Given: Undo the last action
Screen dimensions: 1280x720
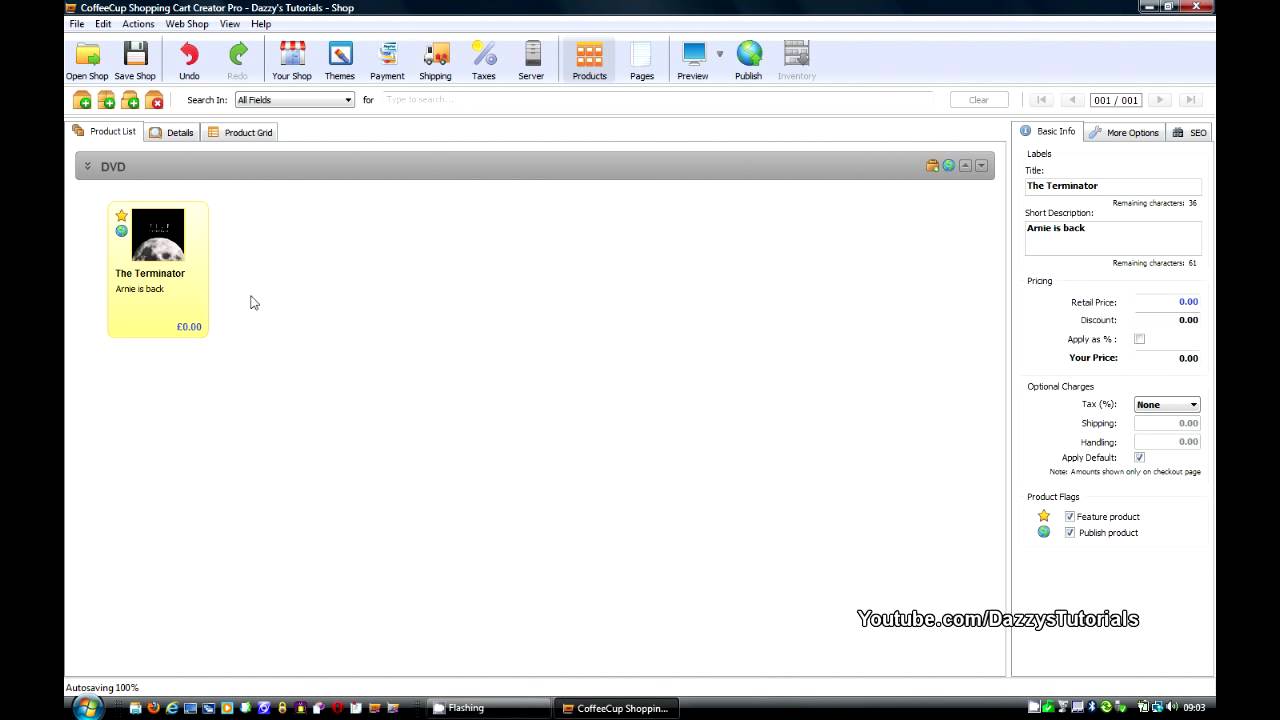Looking at the screenshot, I should [189, 61].
